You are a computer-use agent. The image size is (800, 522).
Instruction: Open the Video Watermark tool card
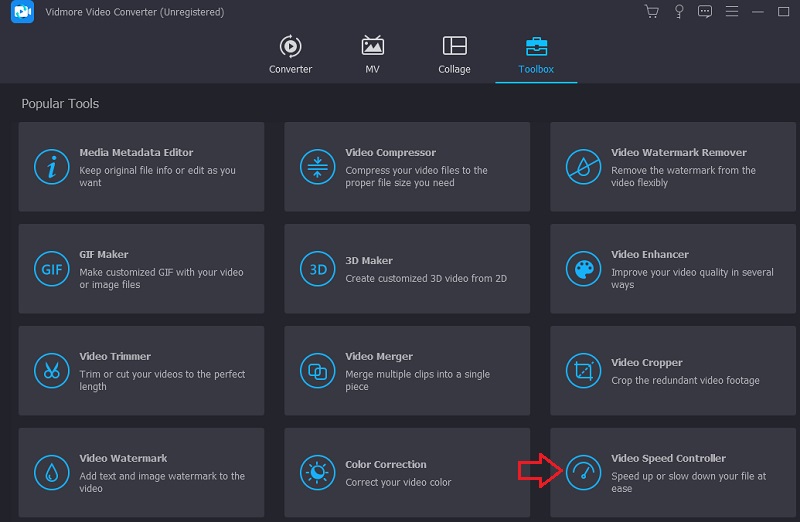[141, 473]
